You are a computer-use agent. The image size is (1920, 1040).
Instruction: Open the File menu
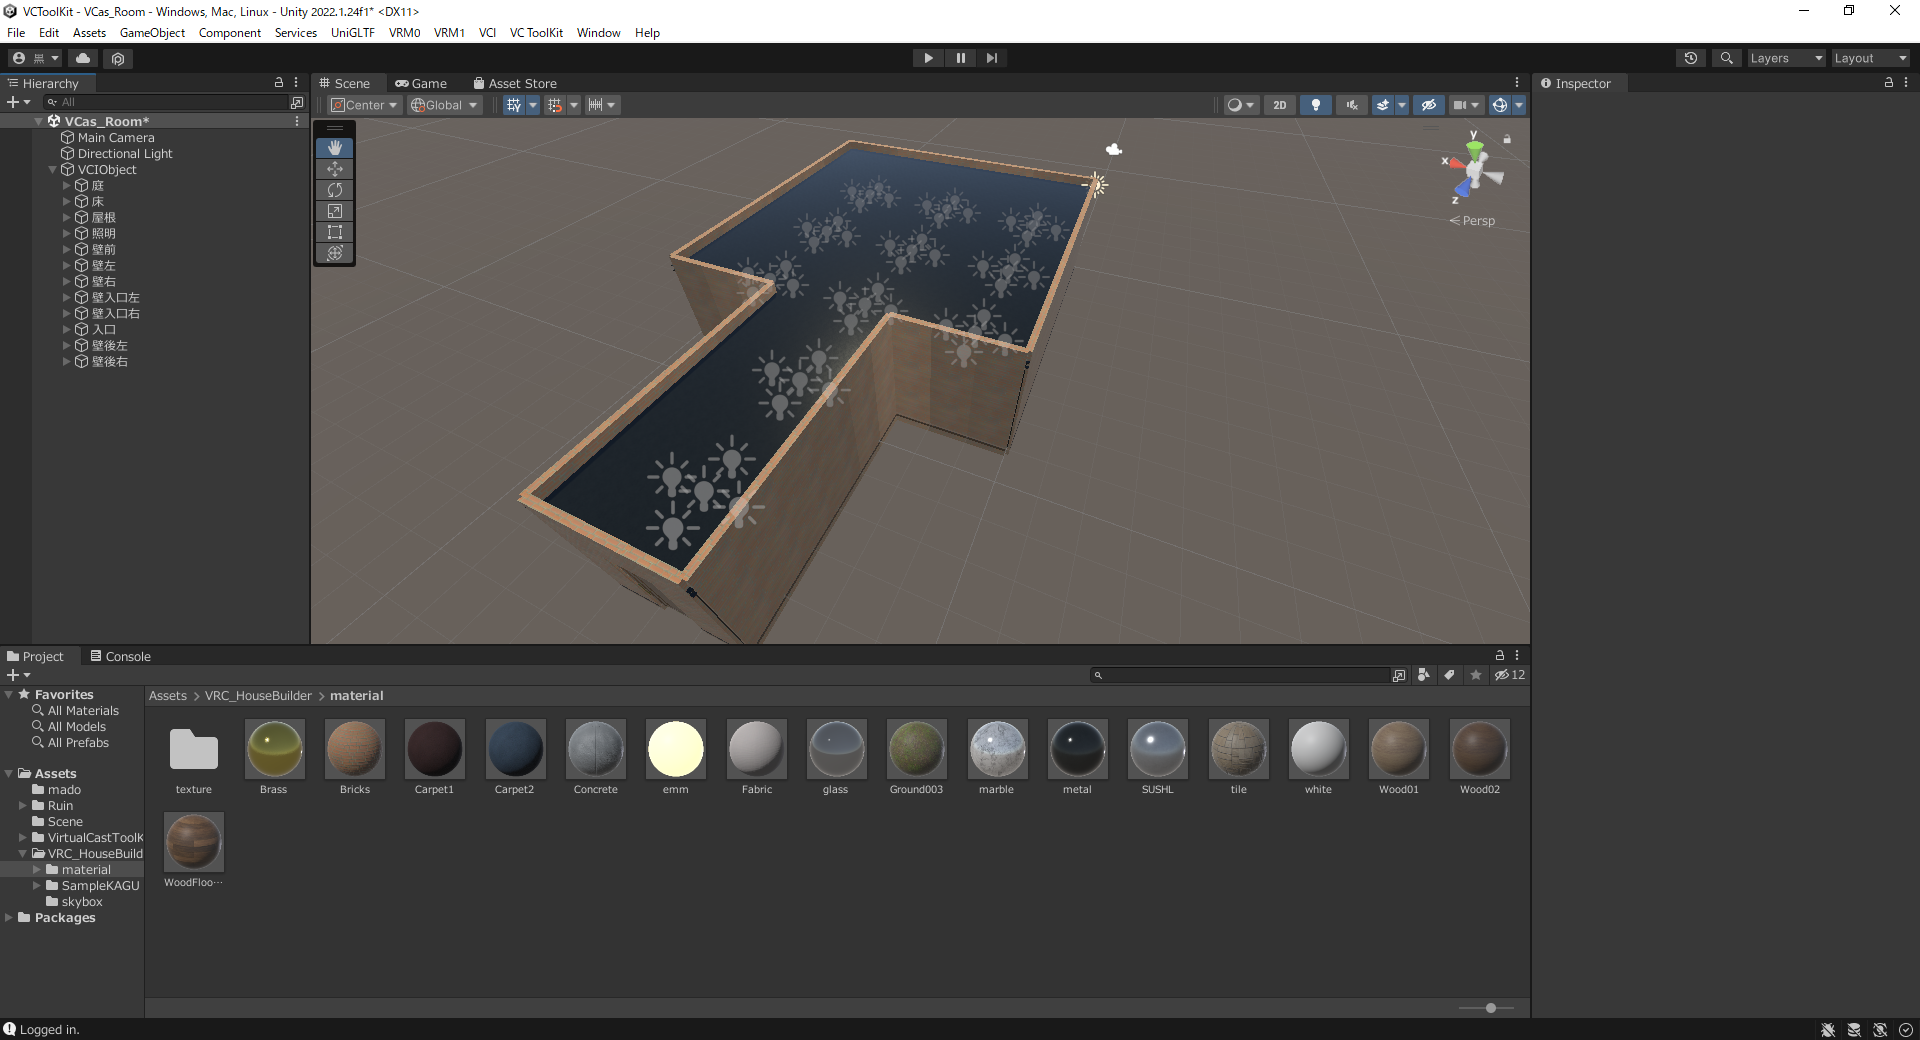[16, 33]
